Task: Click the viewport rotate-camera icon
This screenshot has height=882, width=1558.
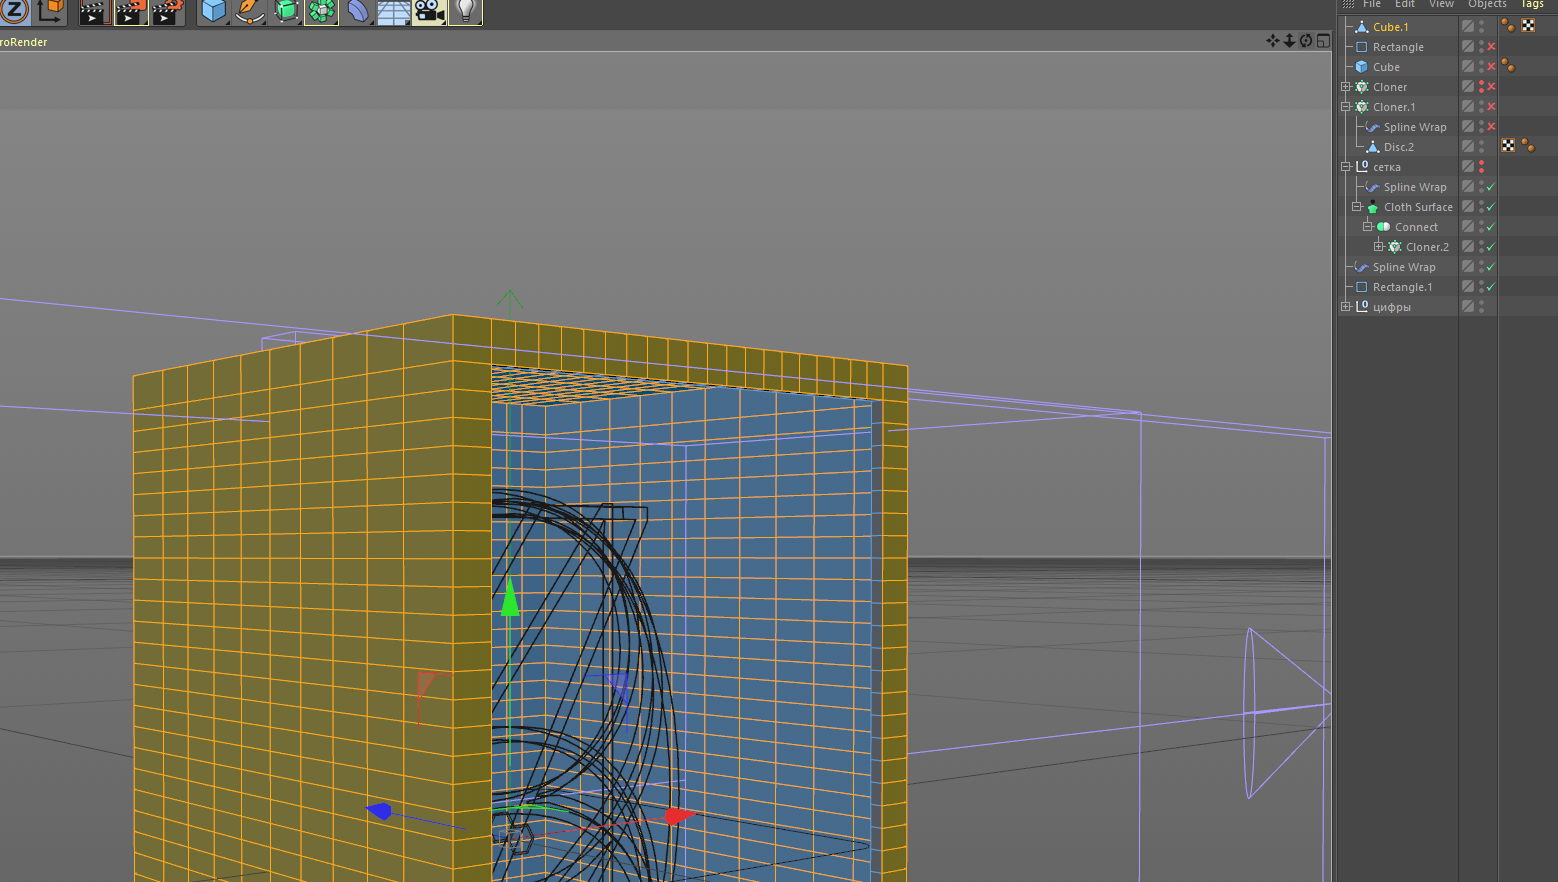Action: point(1306,41)
